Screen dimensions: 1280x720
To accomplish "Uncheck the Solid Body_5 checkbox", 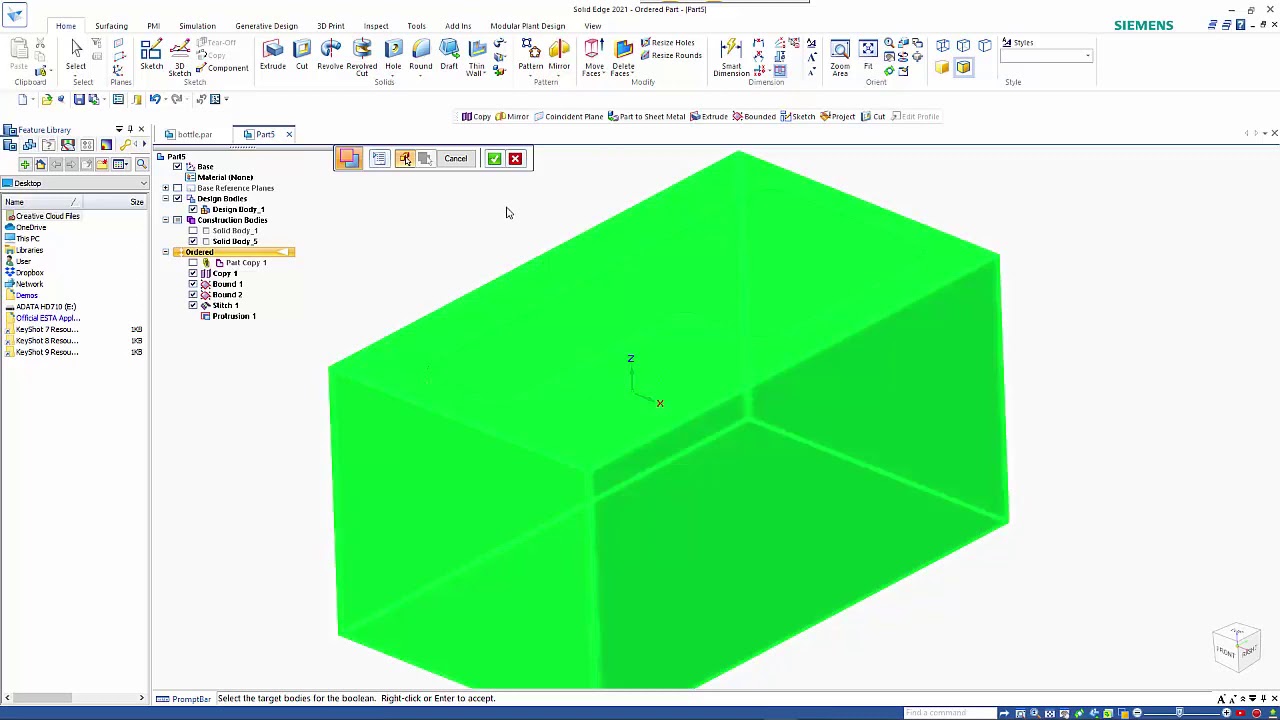I will click(x=193, y=241).
